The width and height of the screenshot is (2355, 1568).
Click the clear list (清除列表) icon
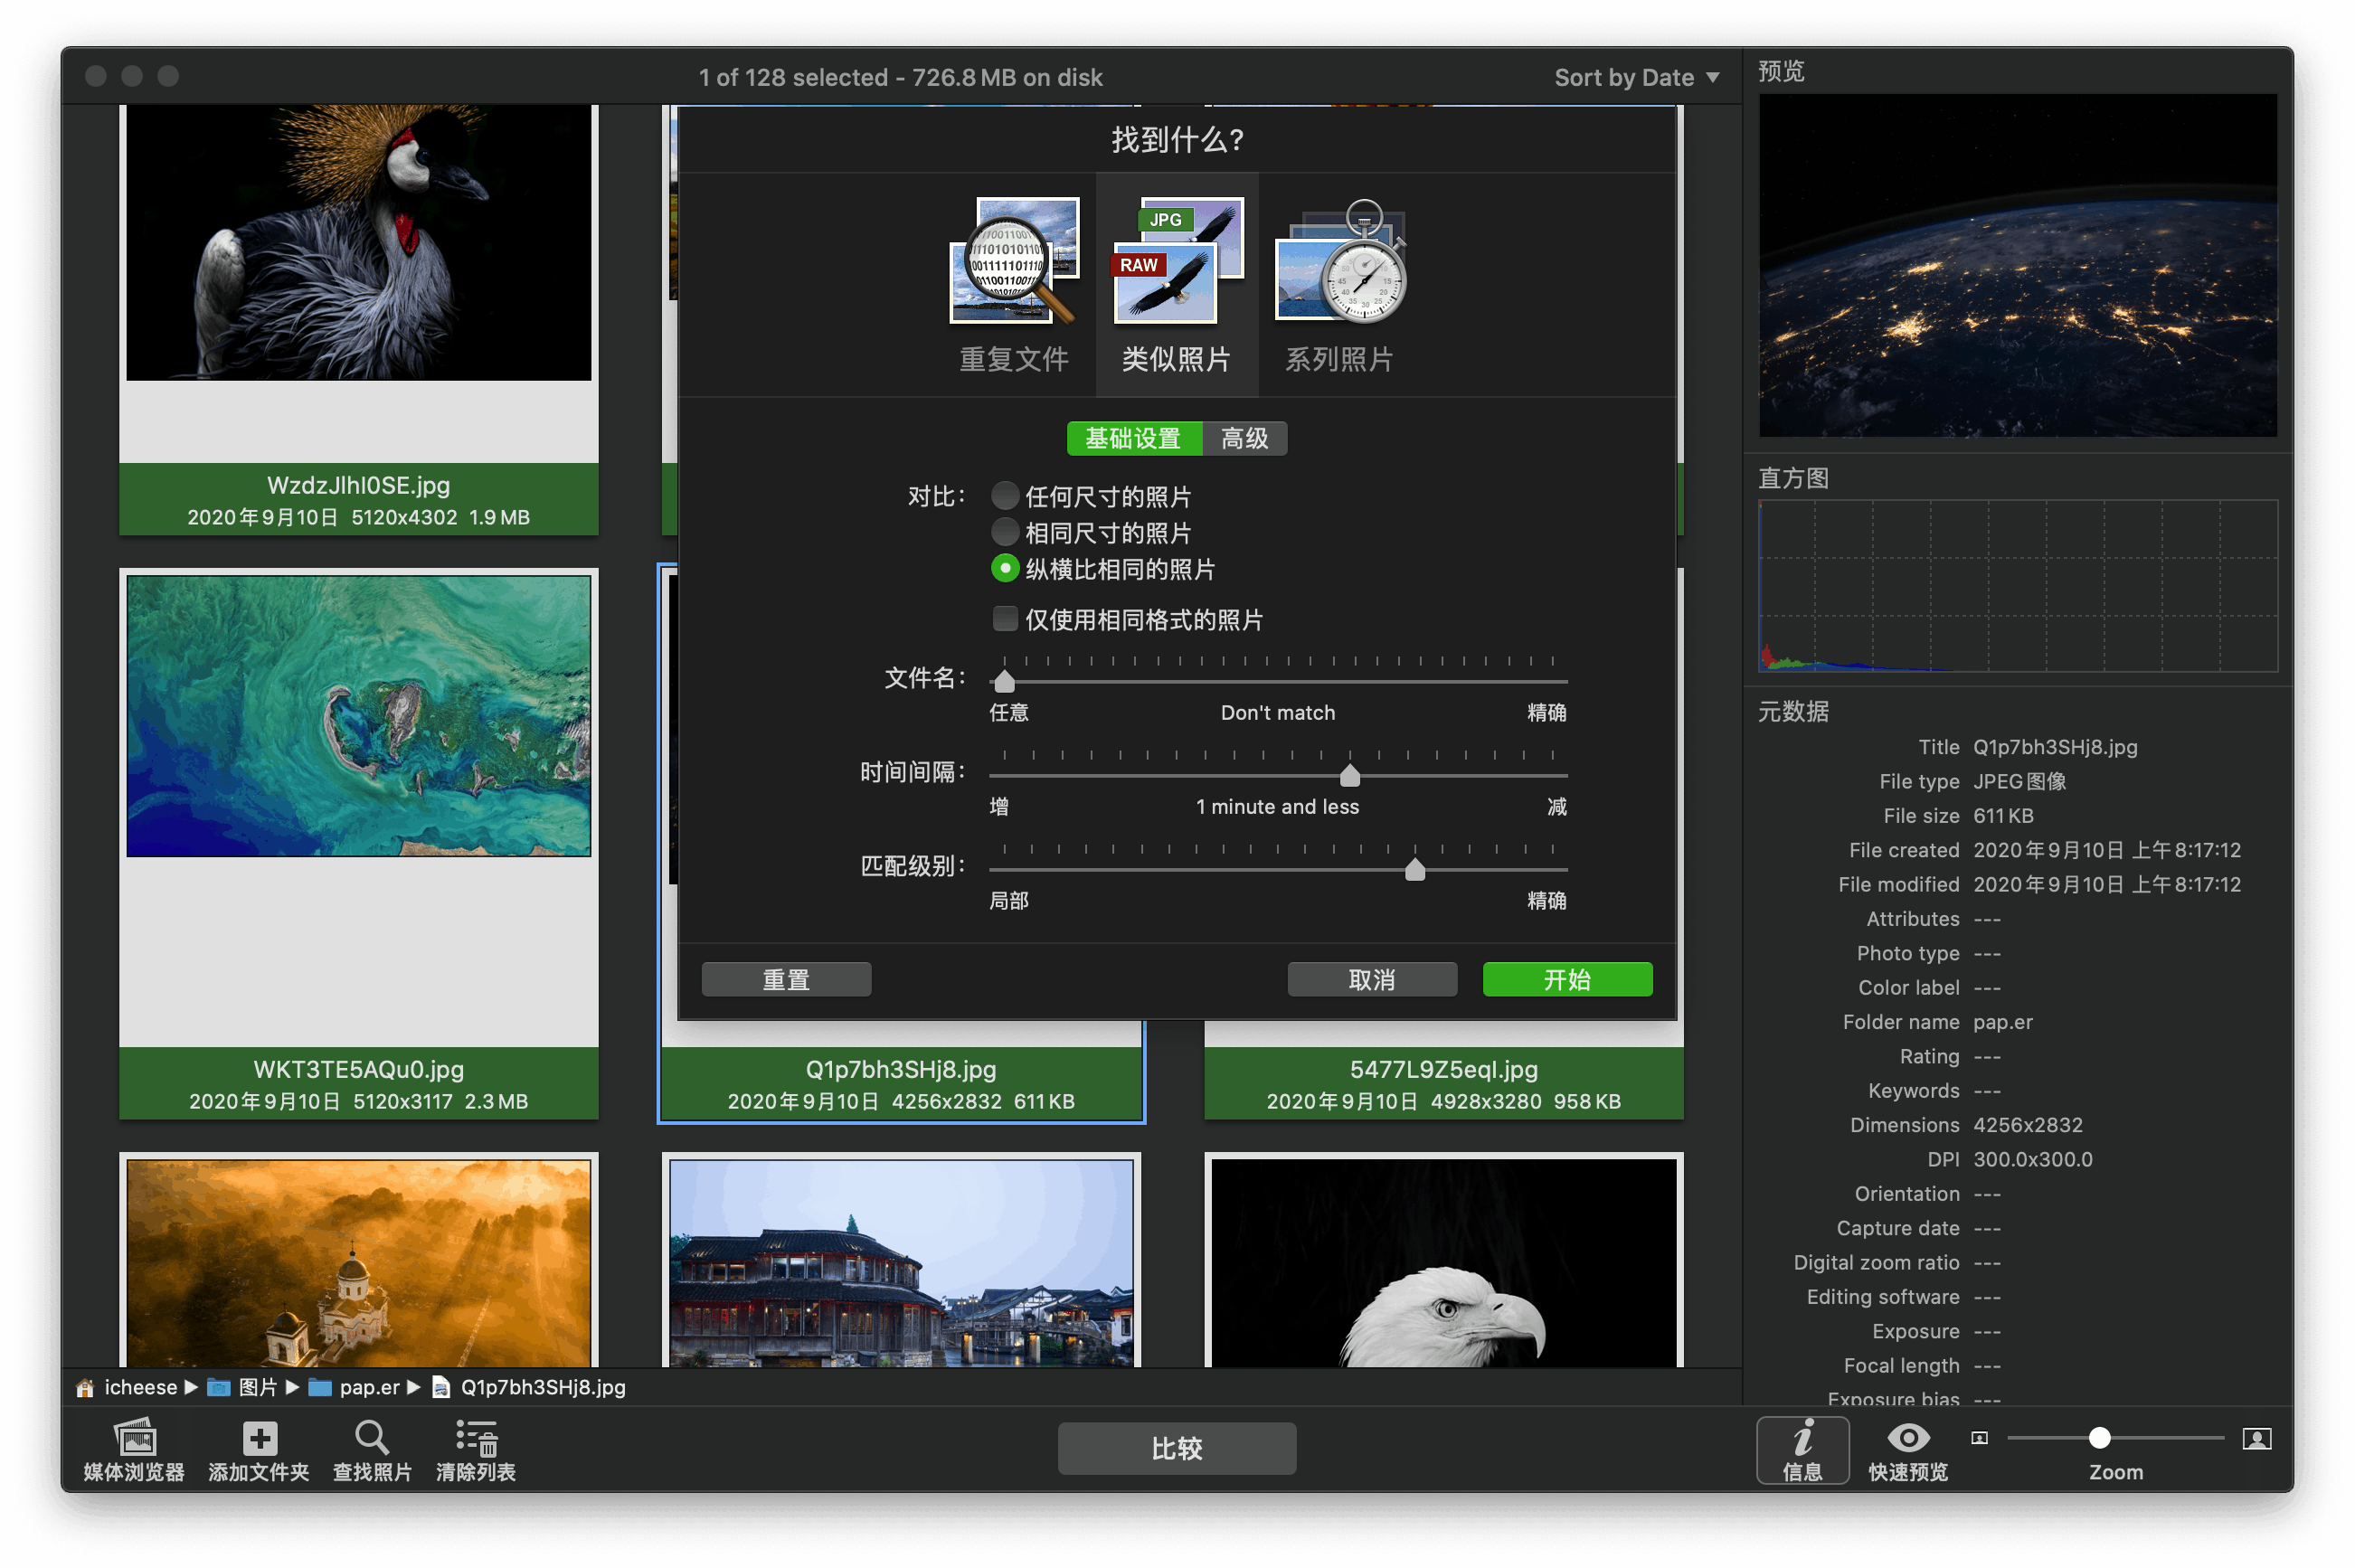pyautogui.click(x=476, y=1438)
